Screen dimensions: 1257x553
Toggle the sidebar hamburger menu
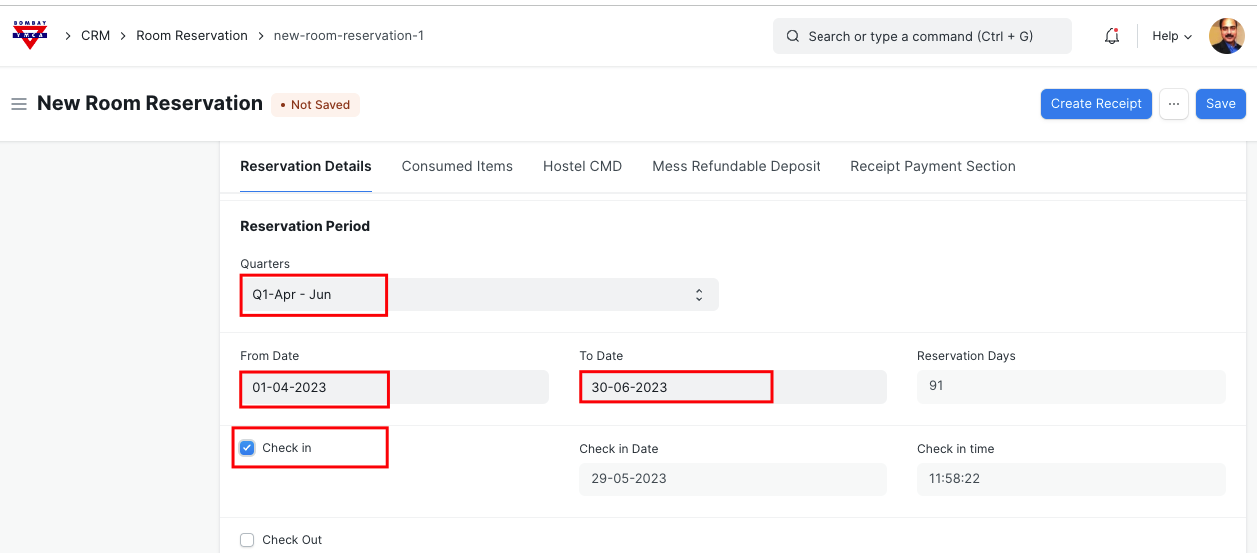18,104
